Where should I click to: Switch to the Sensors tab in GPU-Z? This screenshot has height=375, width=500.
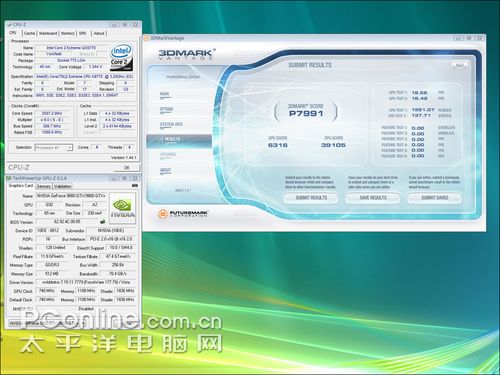(x=44, y=186)
